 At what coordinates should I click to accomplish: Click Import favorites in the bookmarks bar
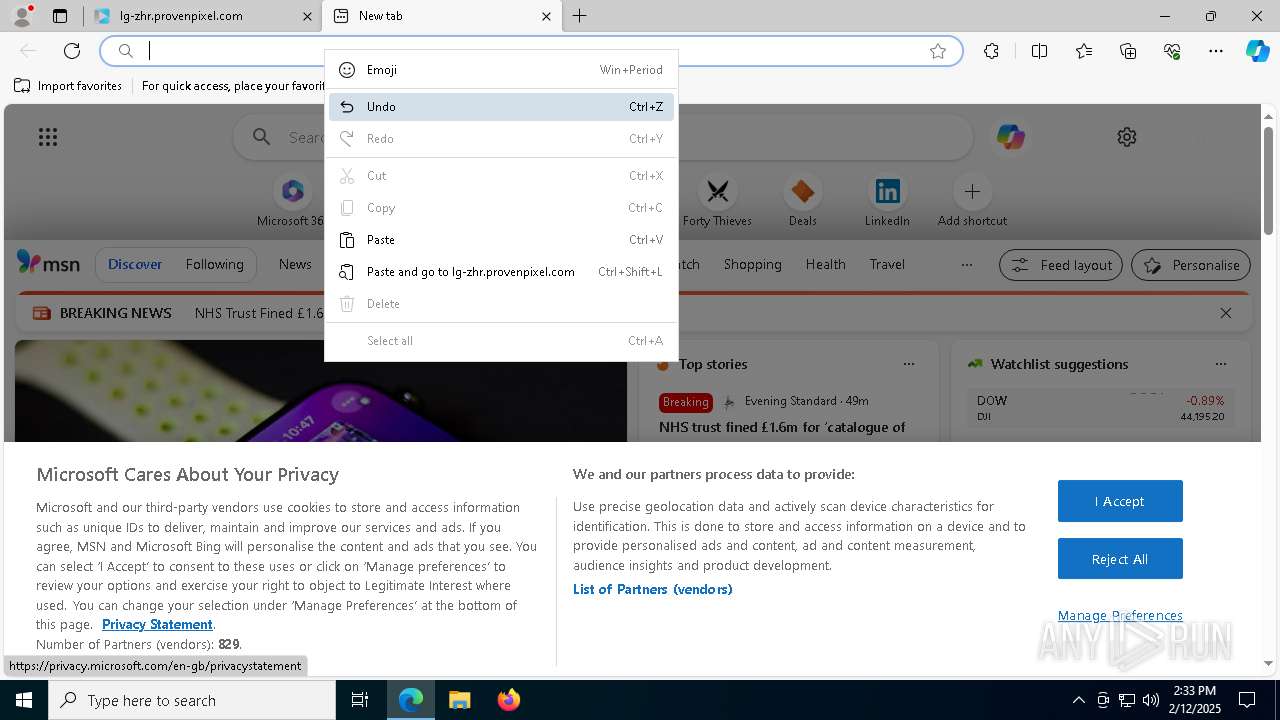[68, 86]
